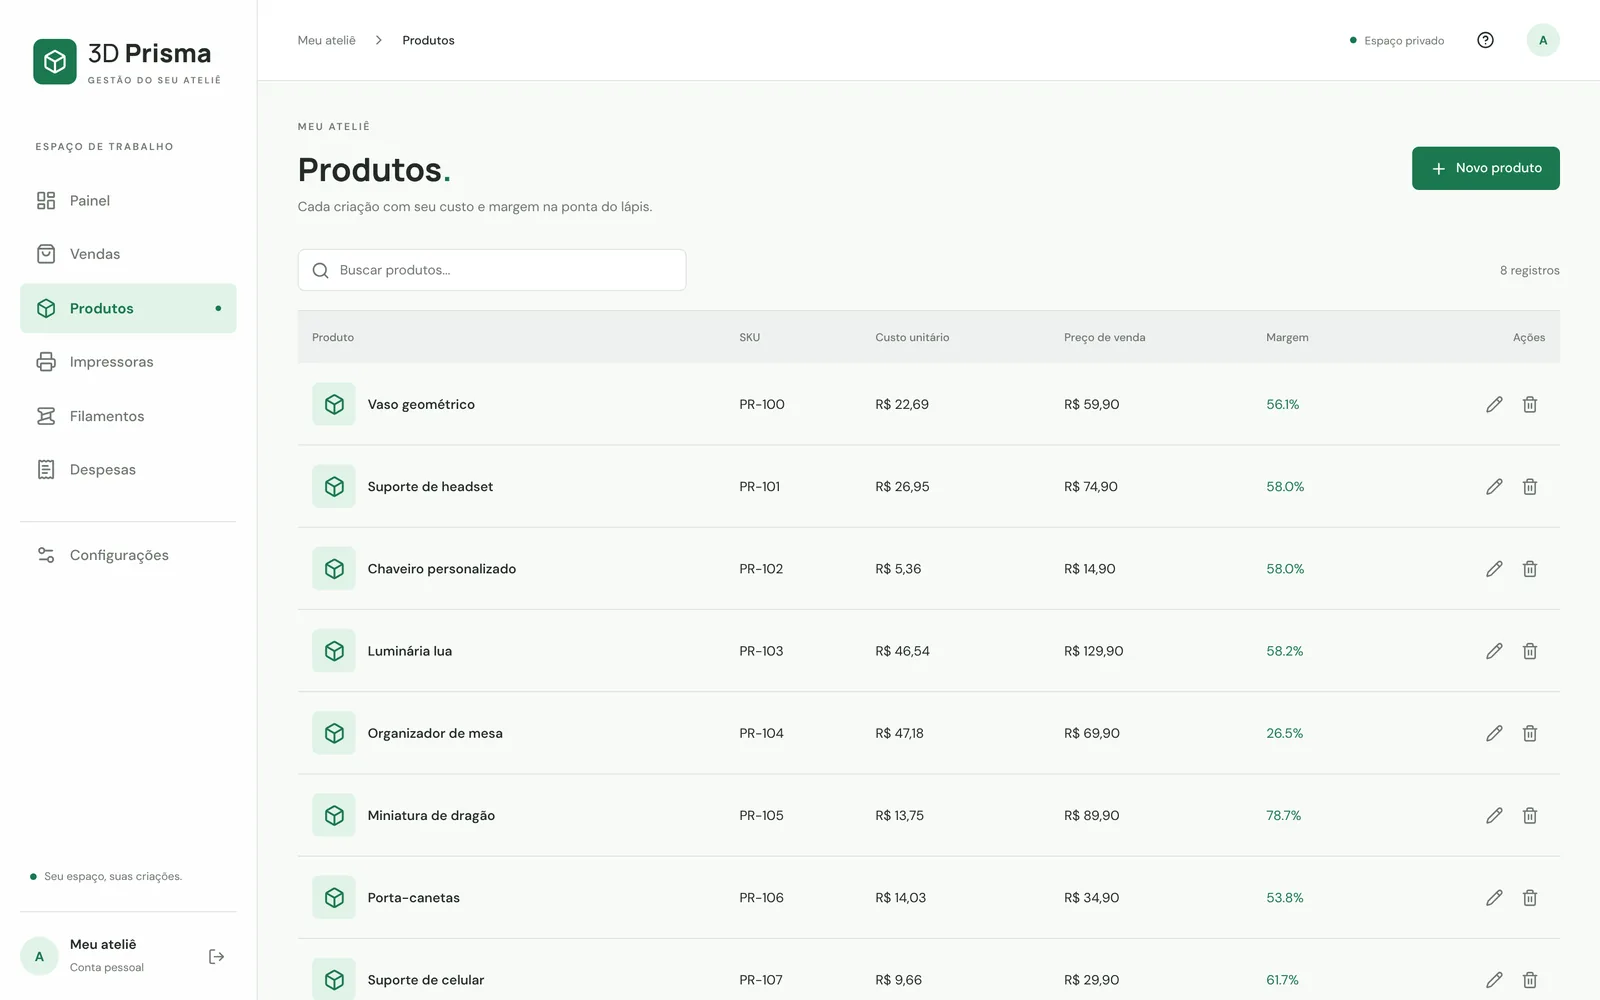The height and width of the screenshot is (1000, 1600).
Task: Click the Vaso geométrico product thumbnail
Action: pyautogui.click(x=334, y=404)
